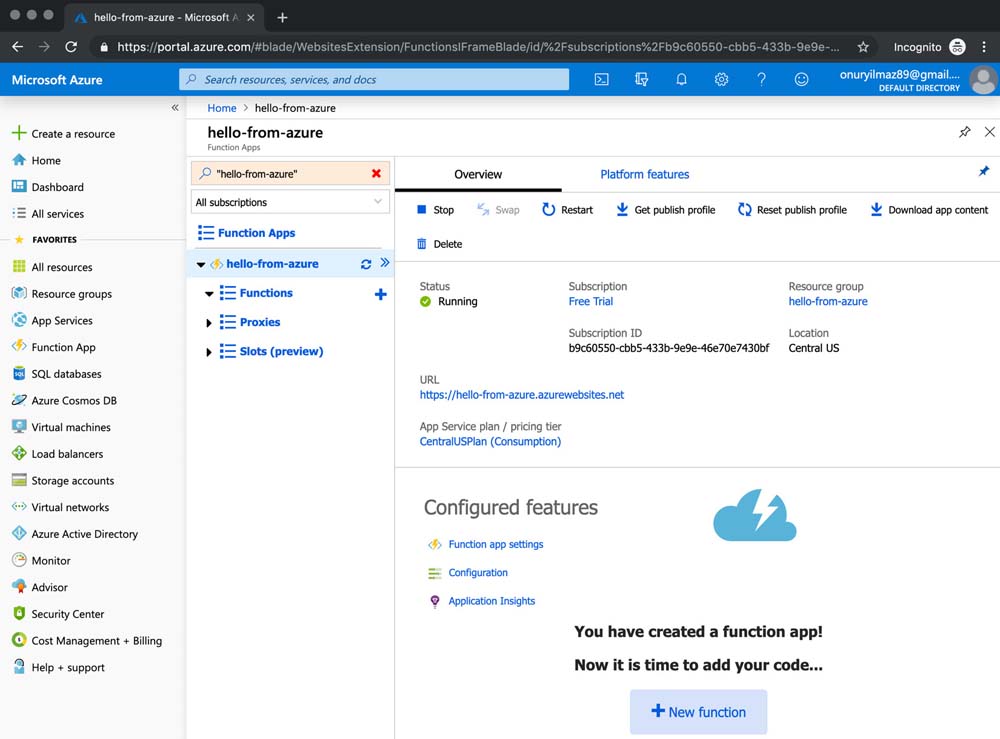This screenshot has width=1000, height=739.
Task: Refresh the hello-from-azure function app
Action: 366,264
